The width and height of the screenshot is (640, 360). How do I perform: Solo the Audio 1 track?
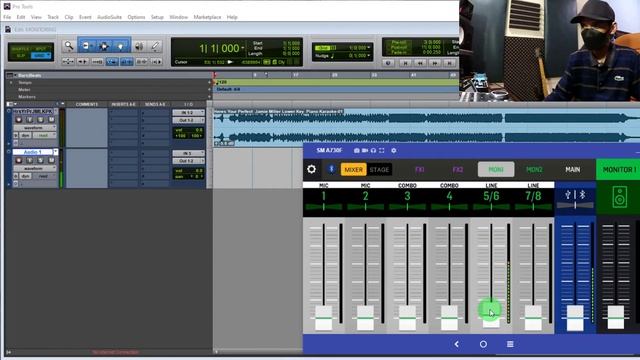[x=40, y=160]
